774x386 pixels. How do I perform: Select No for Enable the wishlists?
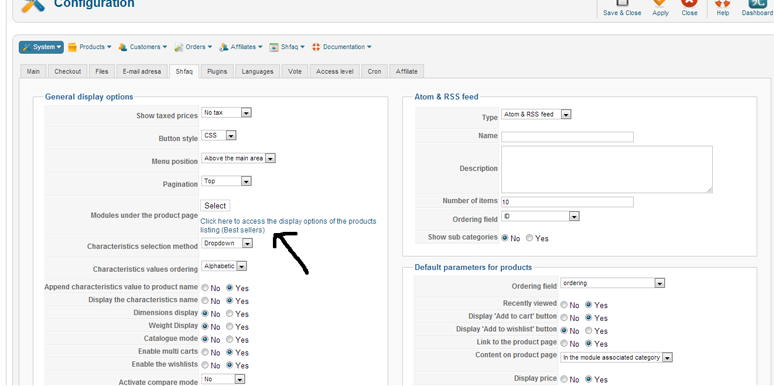[x=205, y=365]
